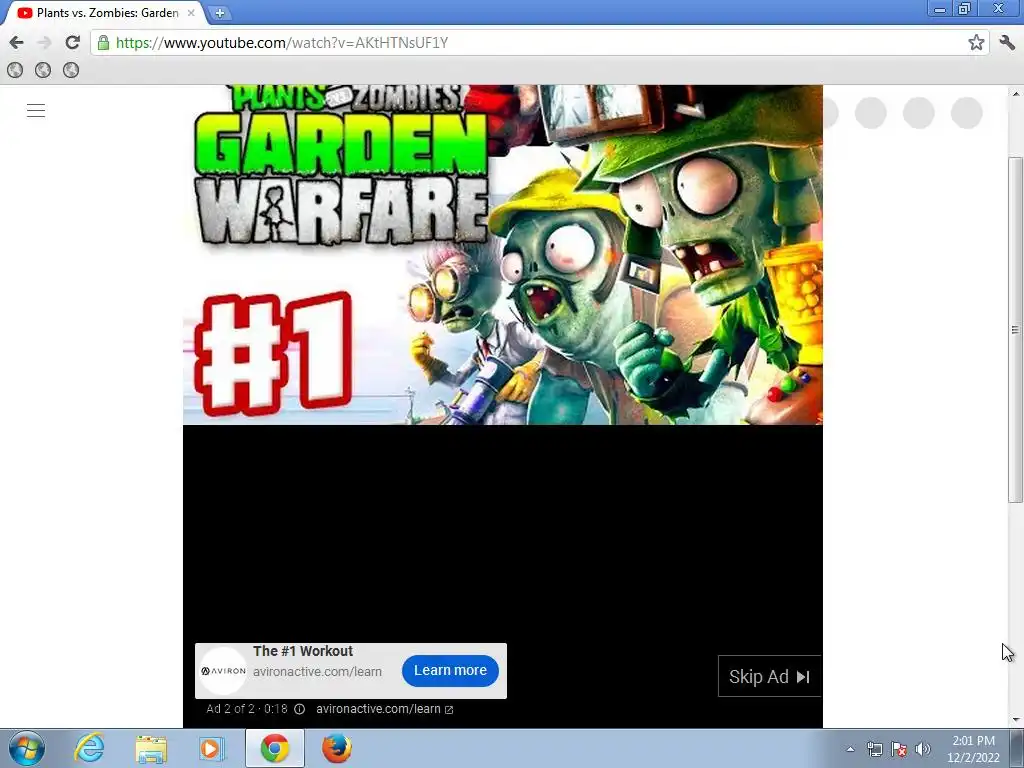Open avironactive.com/learn link in ad card
The image size is (1024, 768).
(317, 672)
